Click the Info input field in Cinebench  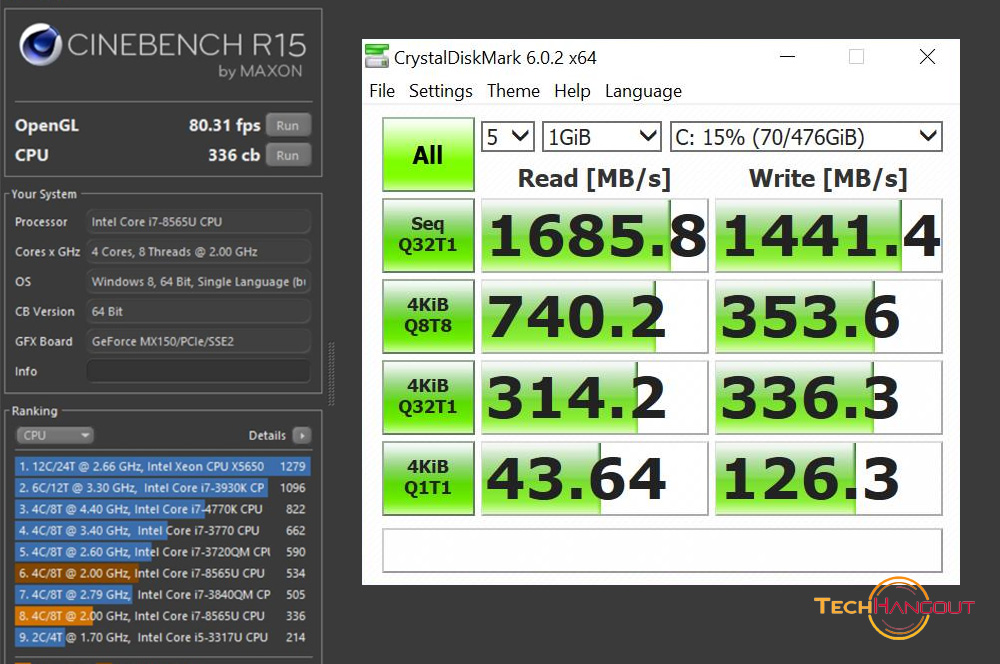(x=198, y=371)
